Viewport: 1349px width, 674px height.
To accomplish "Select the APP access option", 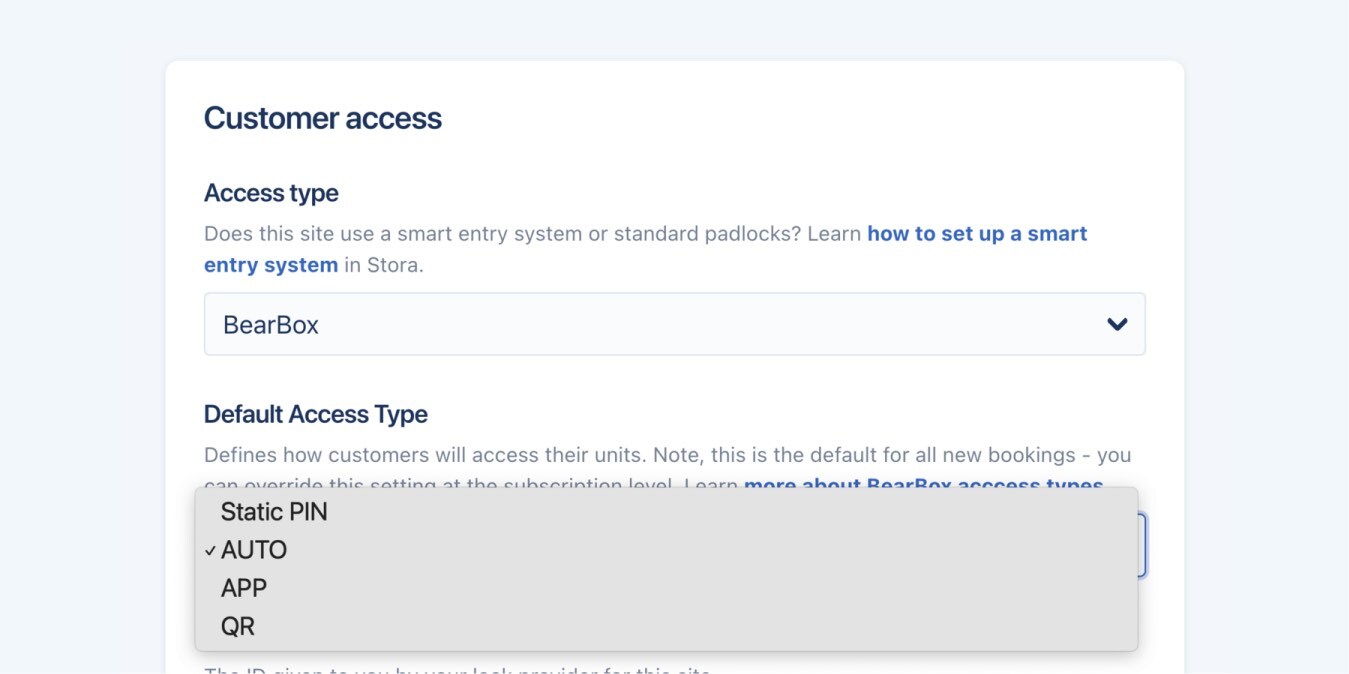I will (x=244, y=588).
